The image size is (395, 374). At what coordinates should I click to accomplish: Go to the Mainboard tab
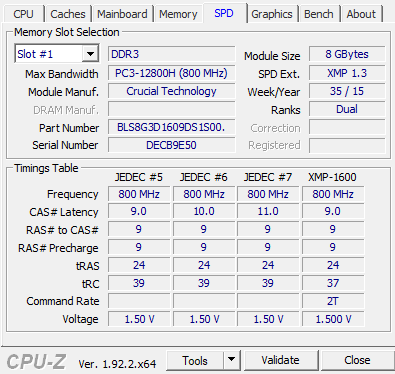122,14
